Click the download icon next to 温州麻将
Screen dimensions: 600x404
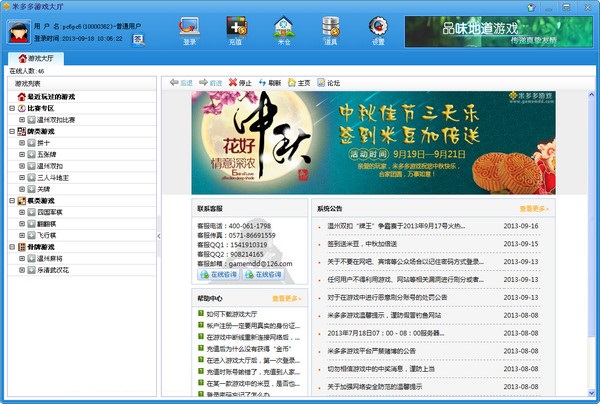coord(31,259)
